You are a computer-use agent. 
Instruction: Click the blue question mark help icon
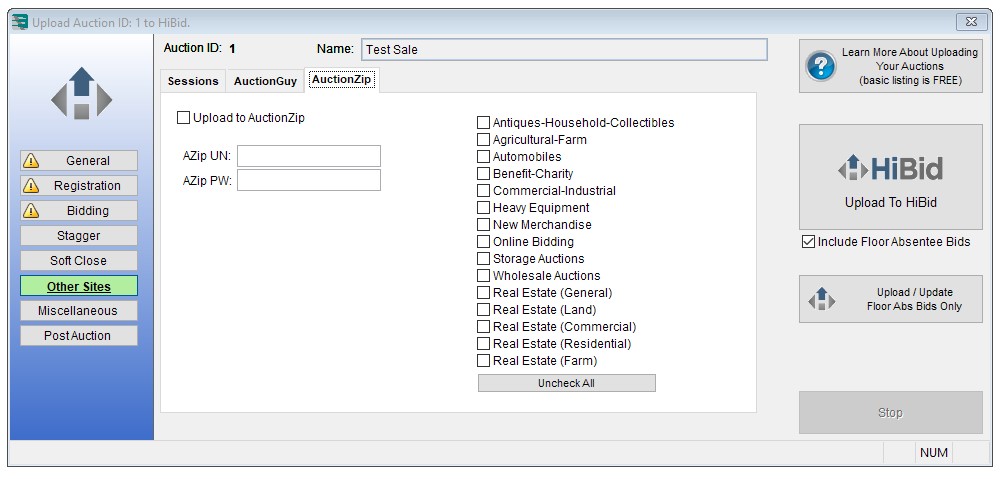tap(821, 66)
